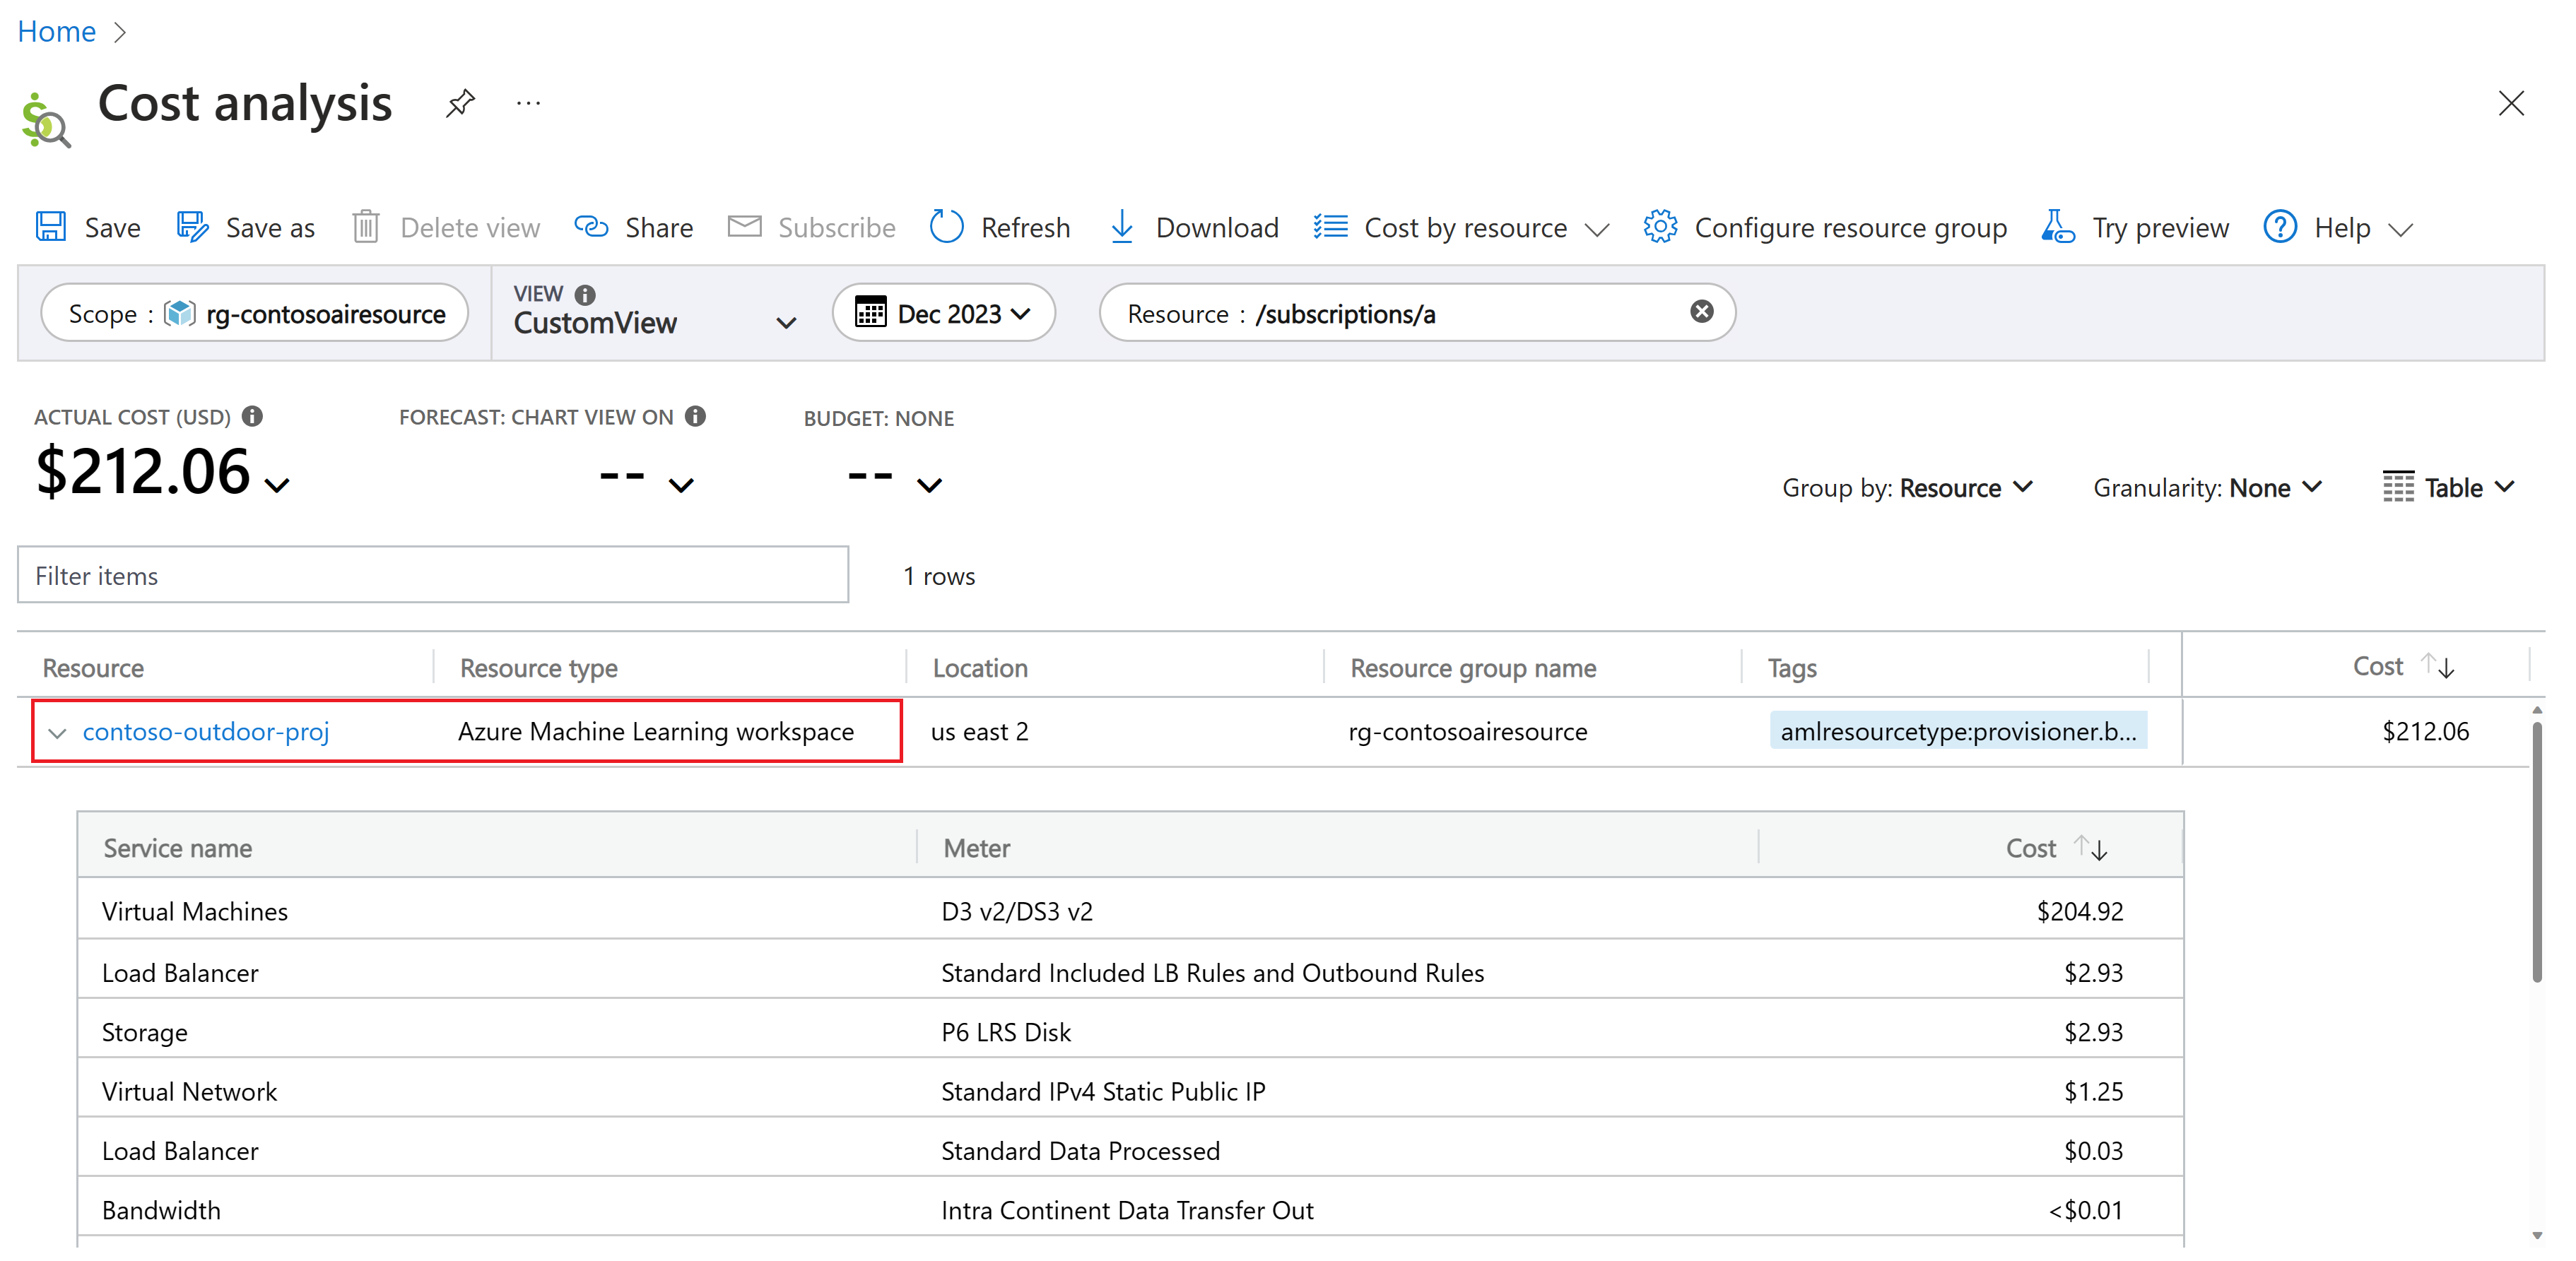
Task: Click the Save toolbar button
Action: point(88,227)
